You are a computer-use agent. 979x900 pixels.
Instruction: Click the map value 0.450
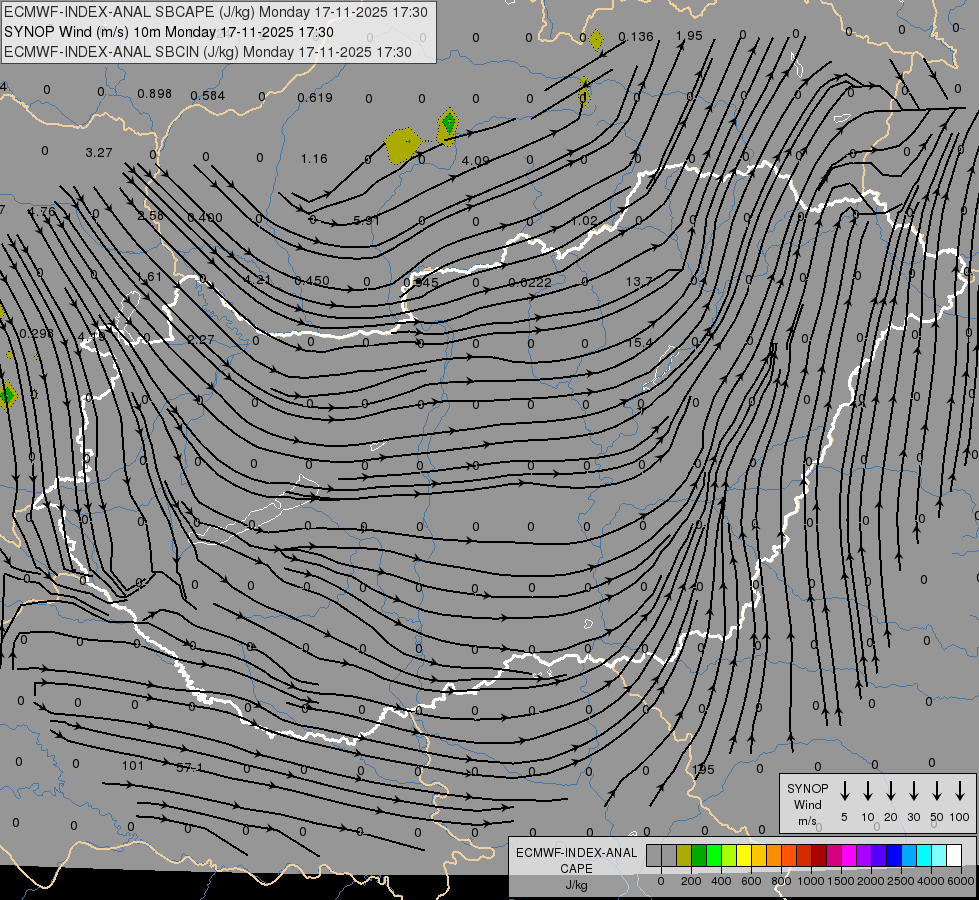tap(312, 280)
